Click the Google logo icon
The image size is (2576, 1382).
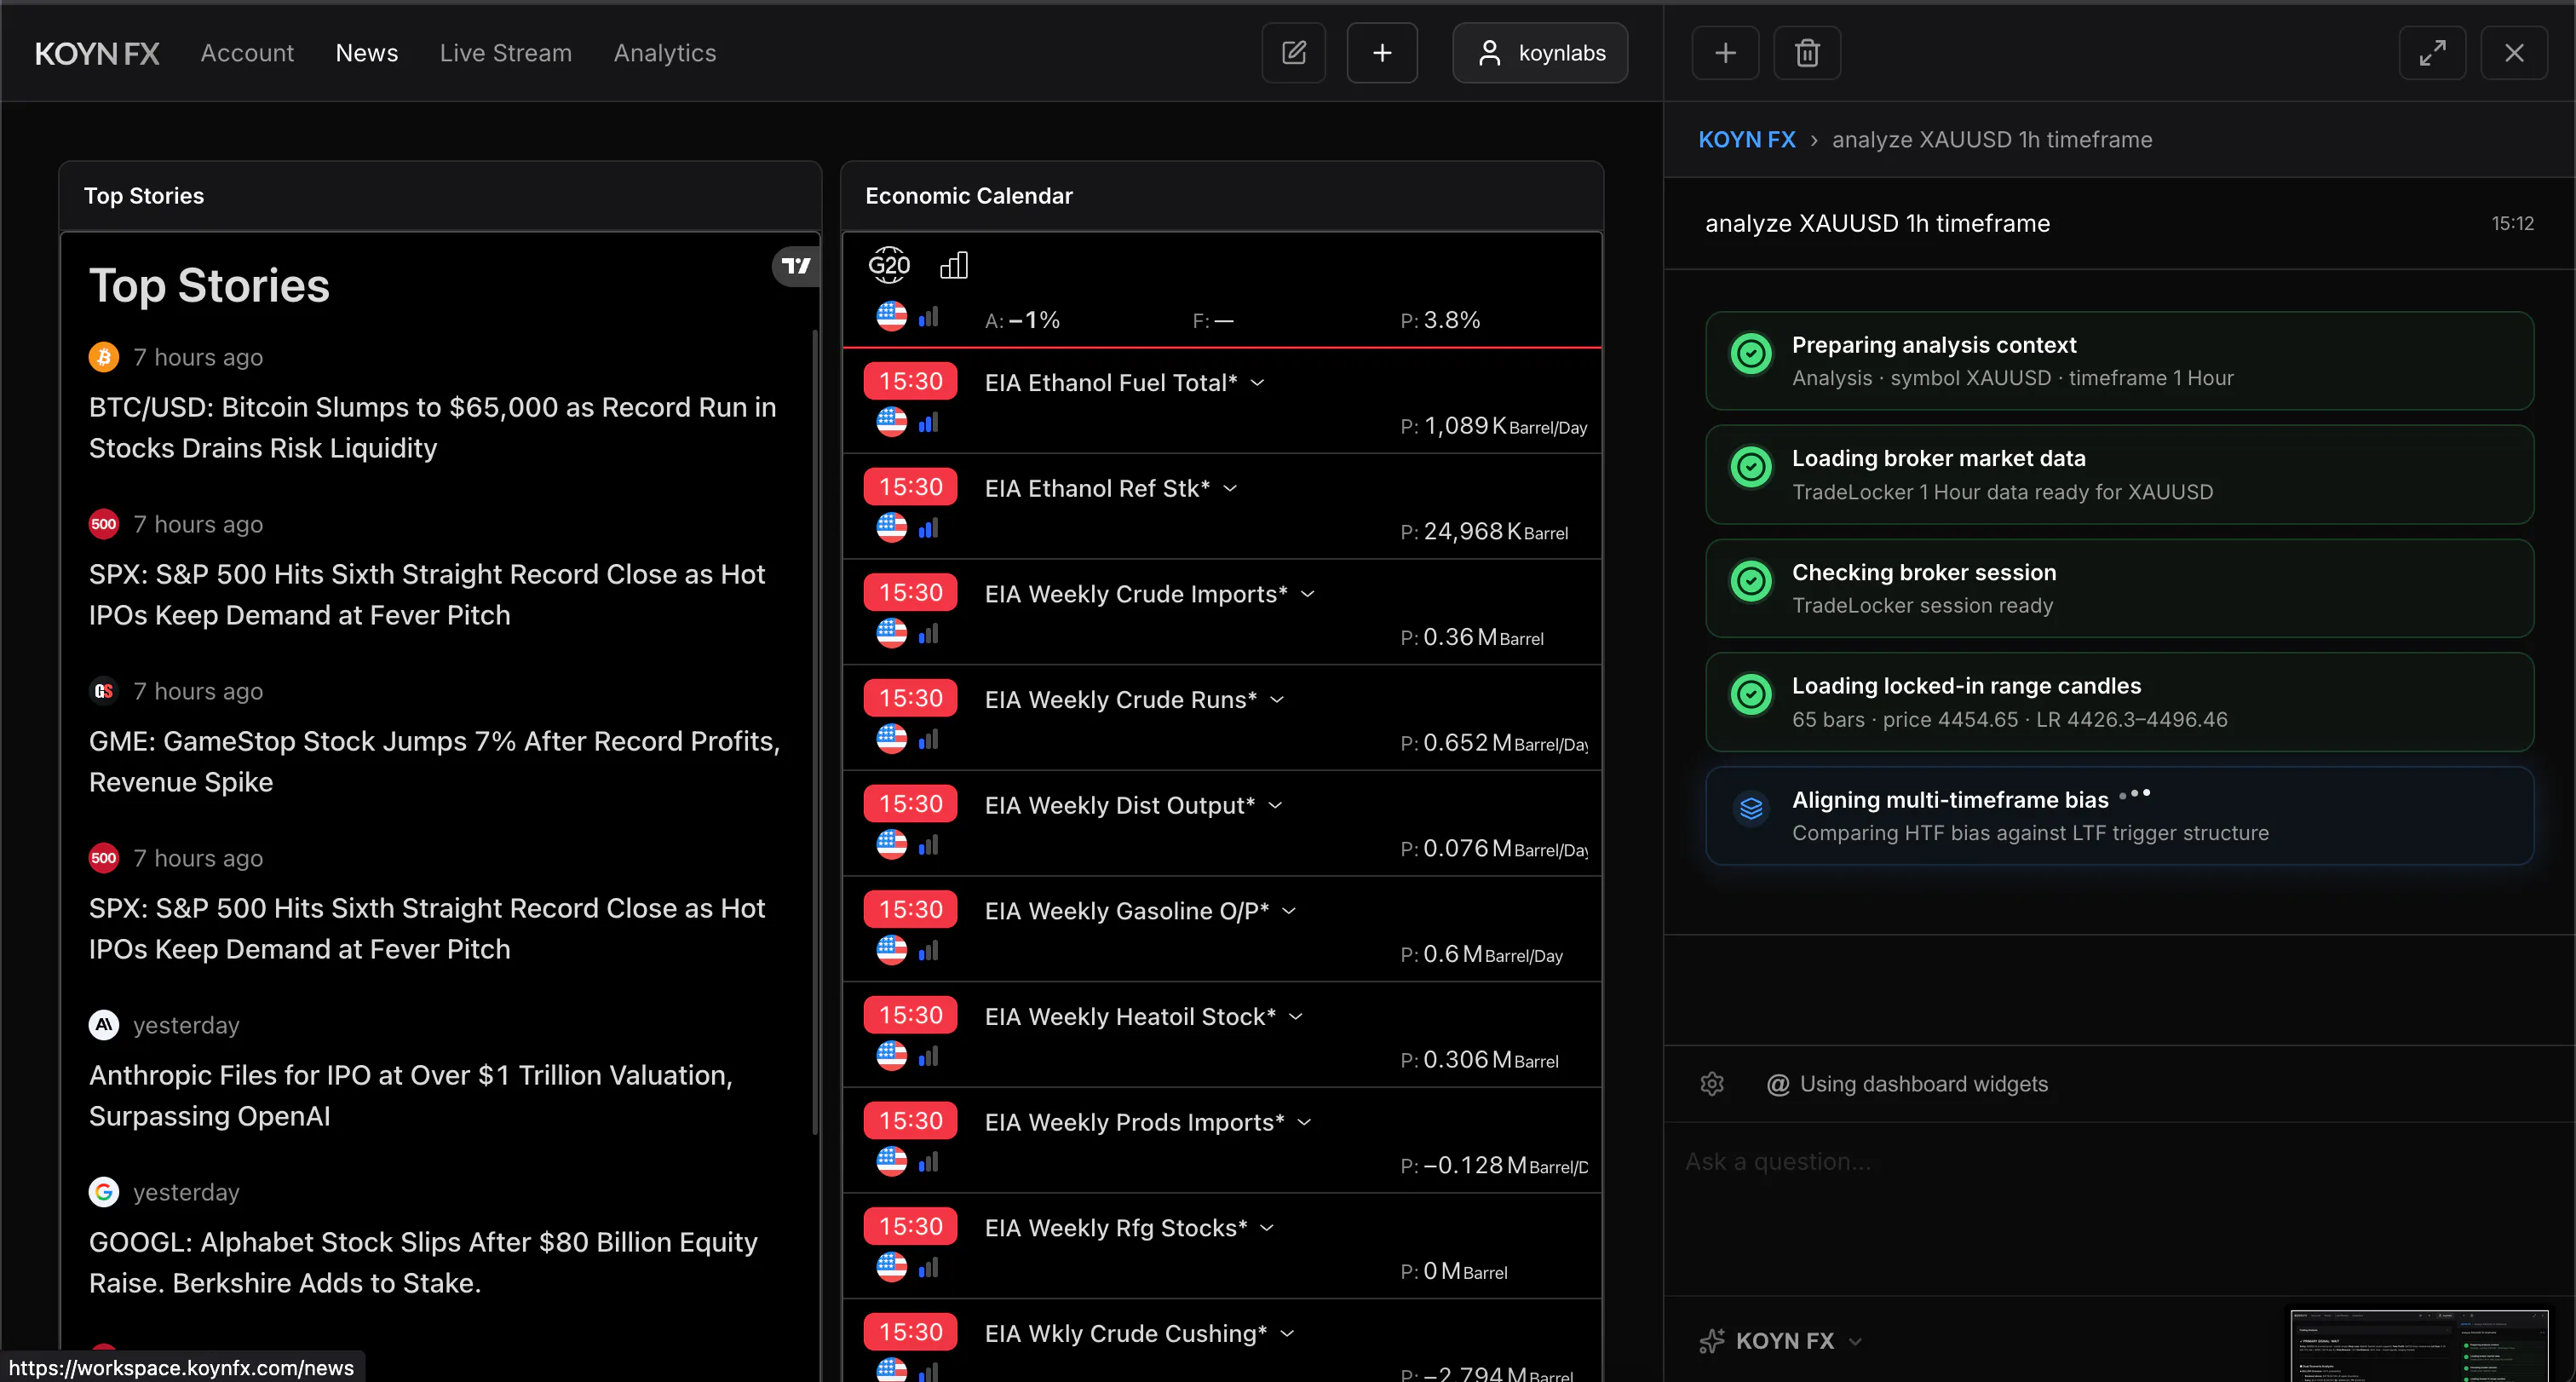pos(104,1192)
